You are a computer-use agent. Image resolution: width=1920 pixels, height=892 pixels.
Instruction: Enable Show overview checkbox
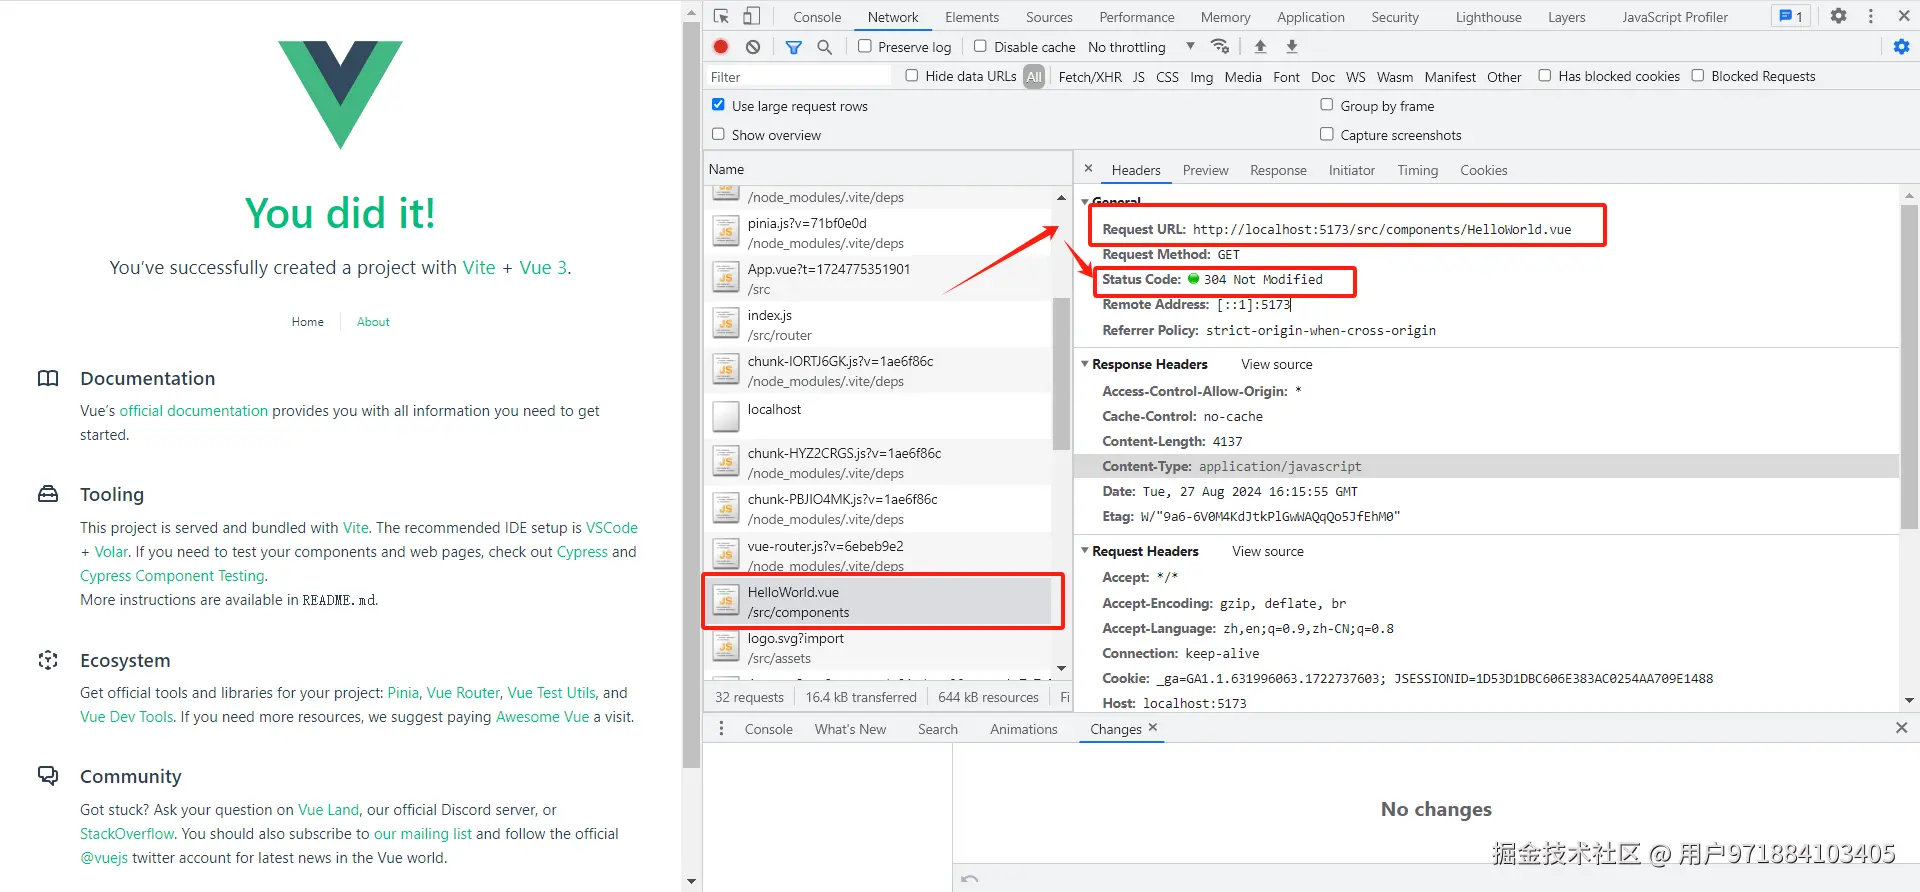click(x=718, y=133)
